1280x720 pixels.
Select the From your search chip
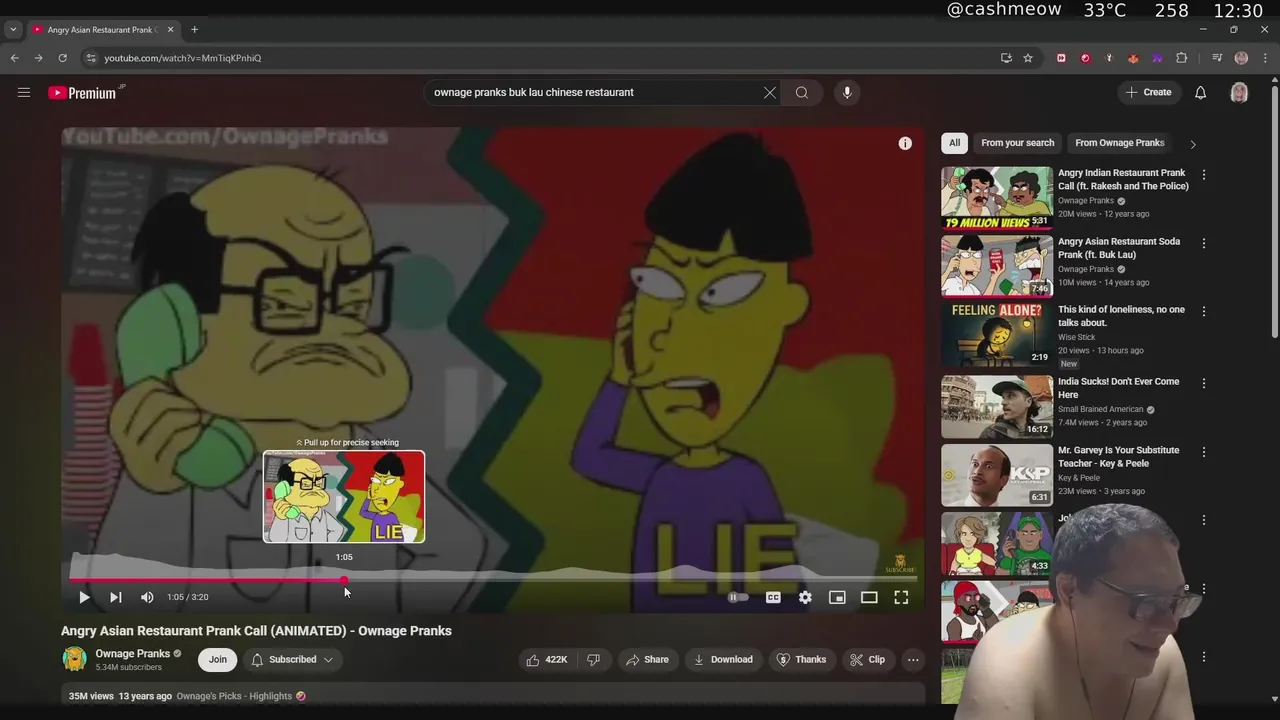[1017, 143]
